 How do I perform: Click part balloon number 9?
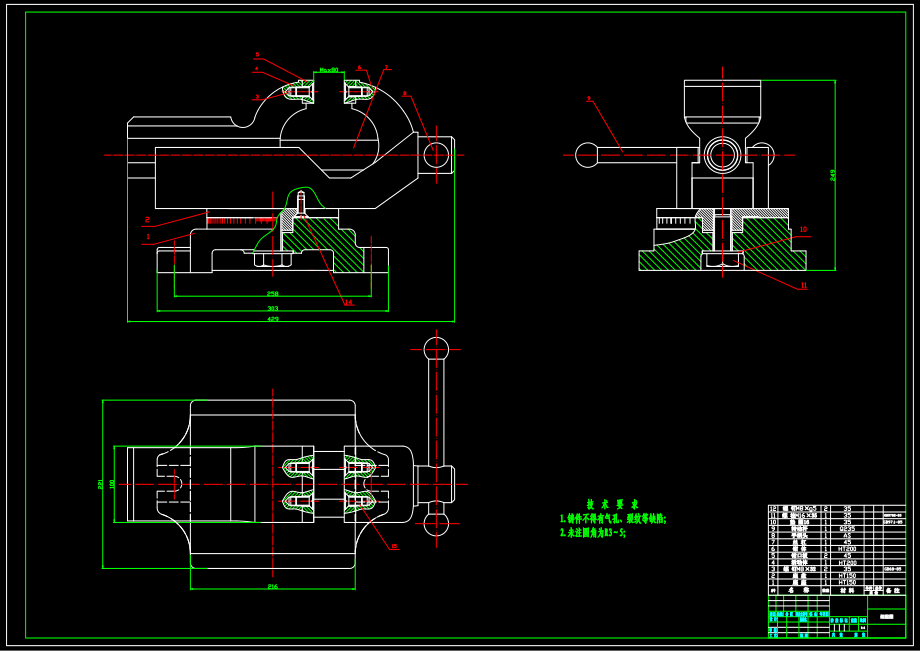pyautogui.click(x=588, y=99)
